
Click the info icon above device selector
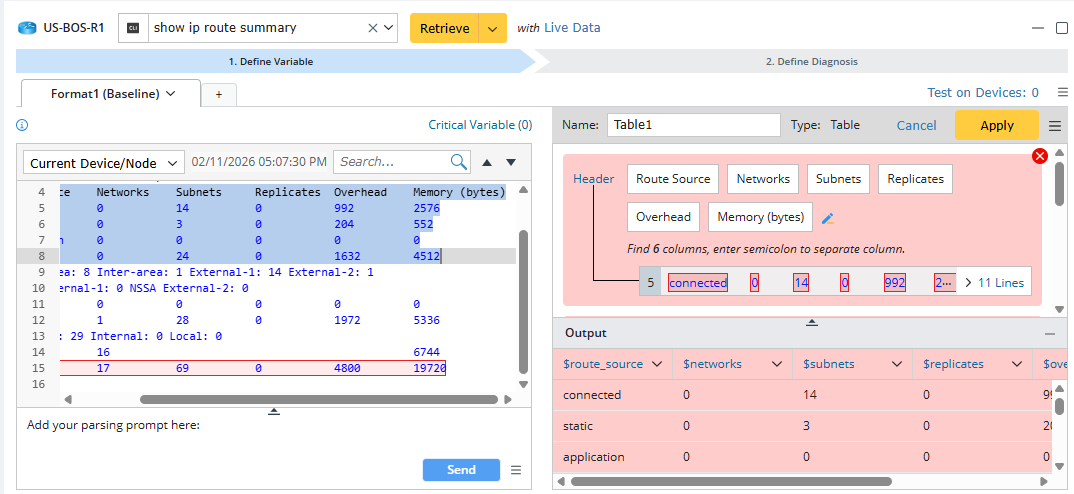tap(22, 125)
